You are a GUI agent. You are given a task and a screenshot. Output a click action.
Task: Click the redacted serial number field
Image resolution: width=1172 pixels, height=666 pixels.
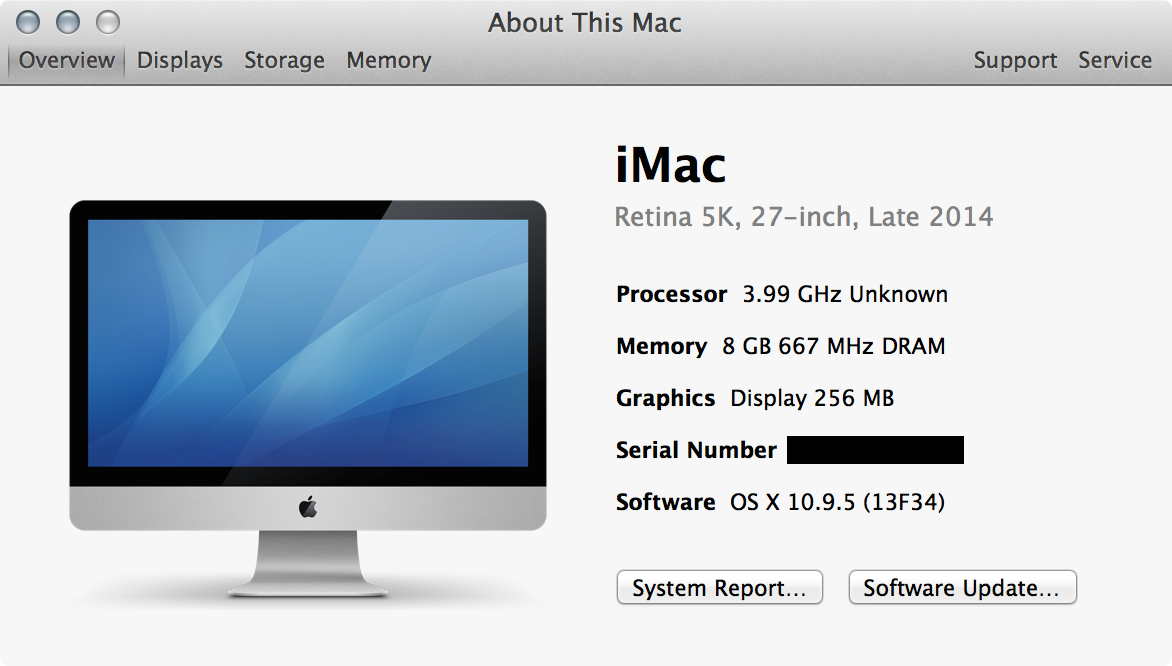click(x=875, y=450)
